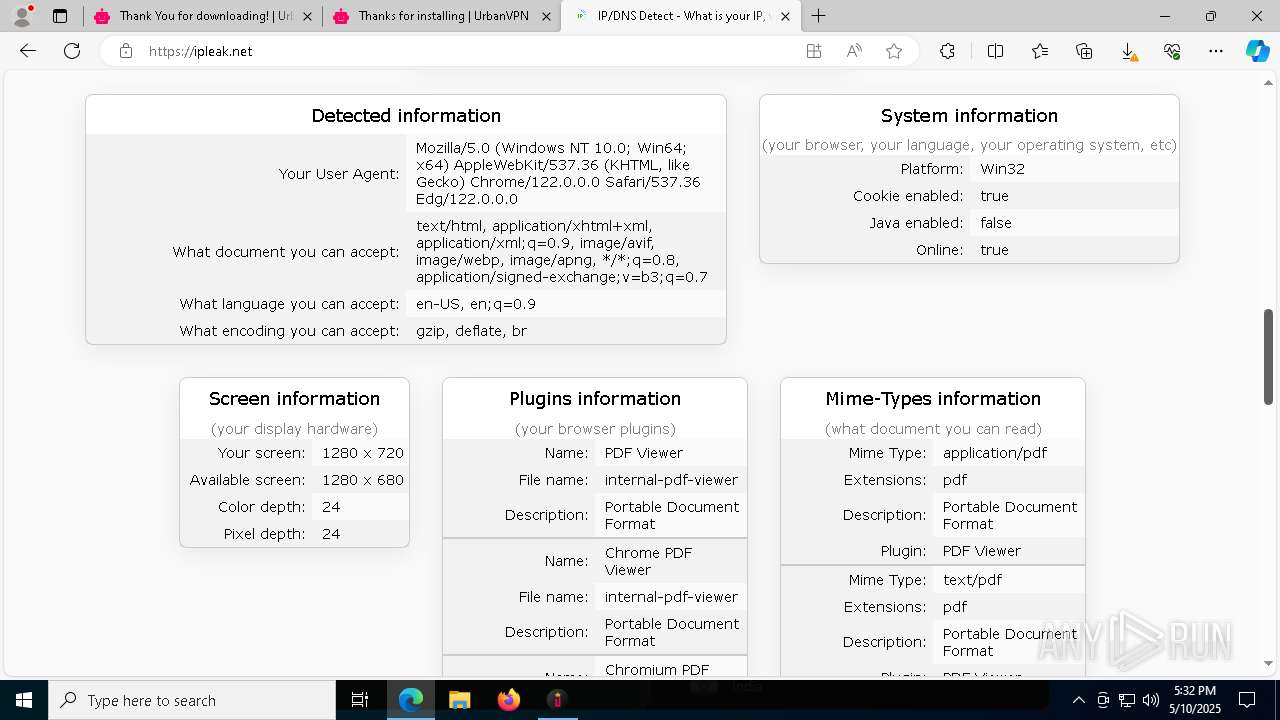
Task: Click the User Agent string value
Action: [x=558, y=173]
